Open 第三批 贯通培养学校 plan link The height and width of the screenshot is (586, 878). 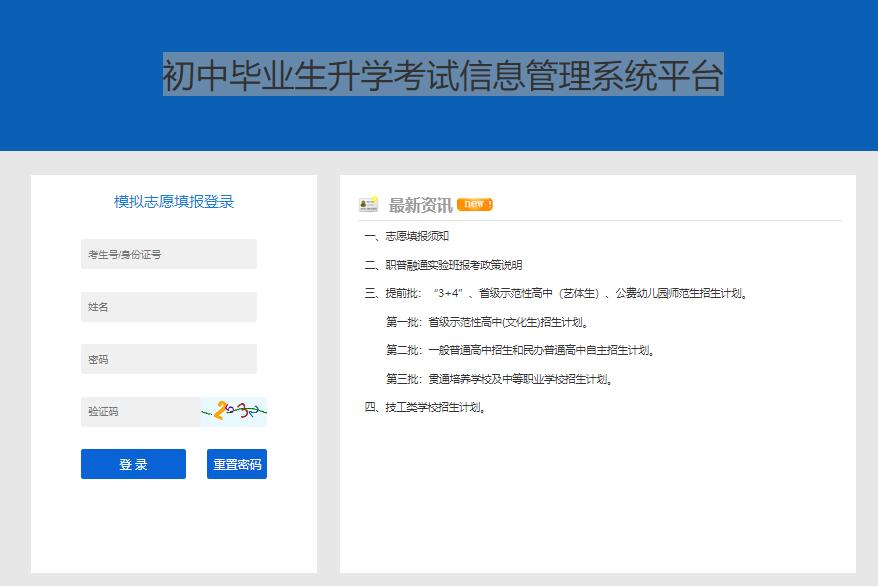click(499, 379)
